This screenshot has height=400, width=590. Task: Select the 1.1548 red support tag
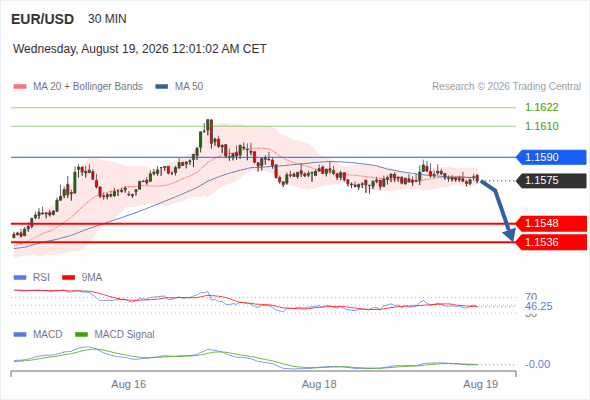[x=551, y=224]
